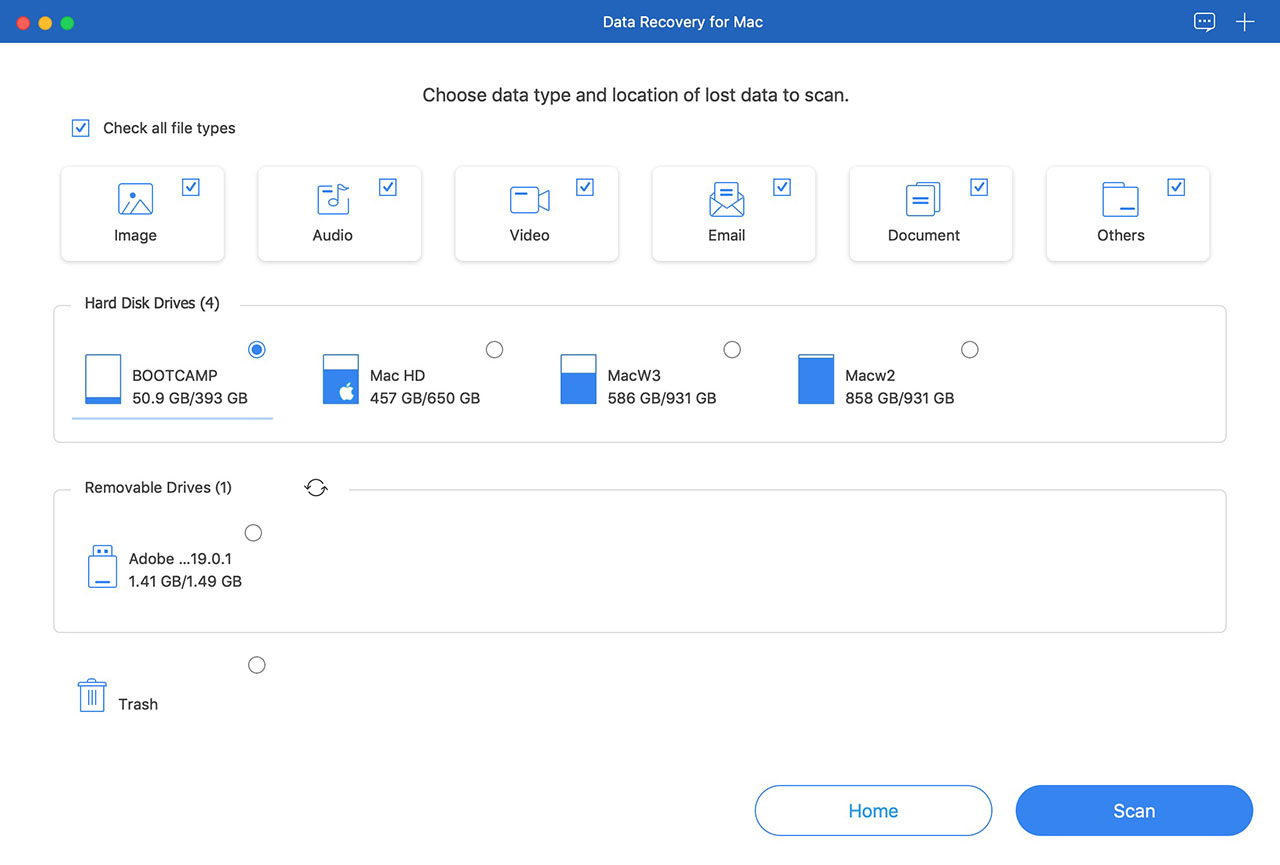Select the BOOTCAMP radio button
1280x865 pixels.
pyautogui.click(x=257, y=349)
